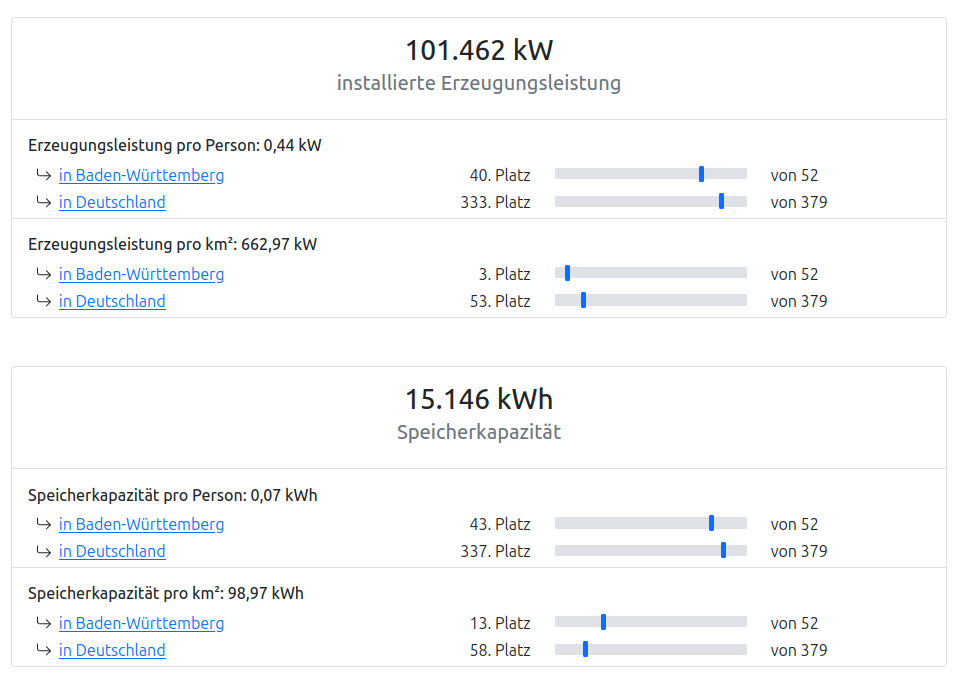Click rank marker on 40. Platz bar
The image size is (957, 677).
701,174
